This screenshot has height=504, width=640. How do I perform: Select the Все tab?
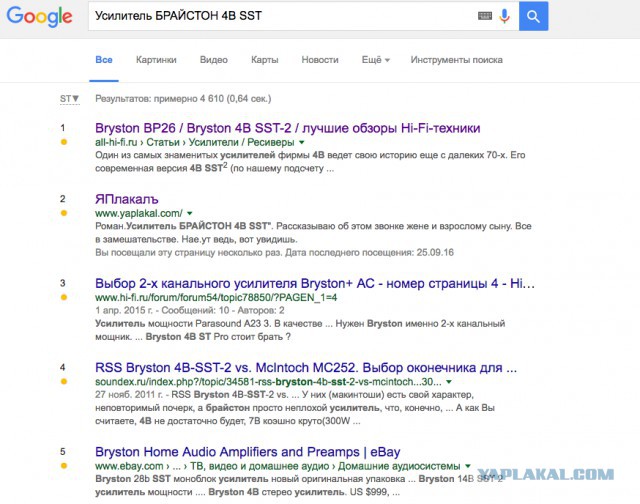(x=104, y=60)
